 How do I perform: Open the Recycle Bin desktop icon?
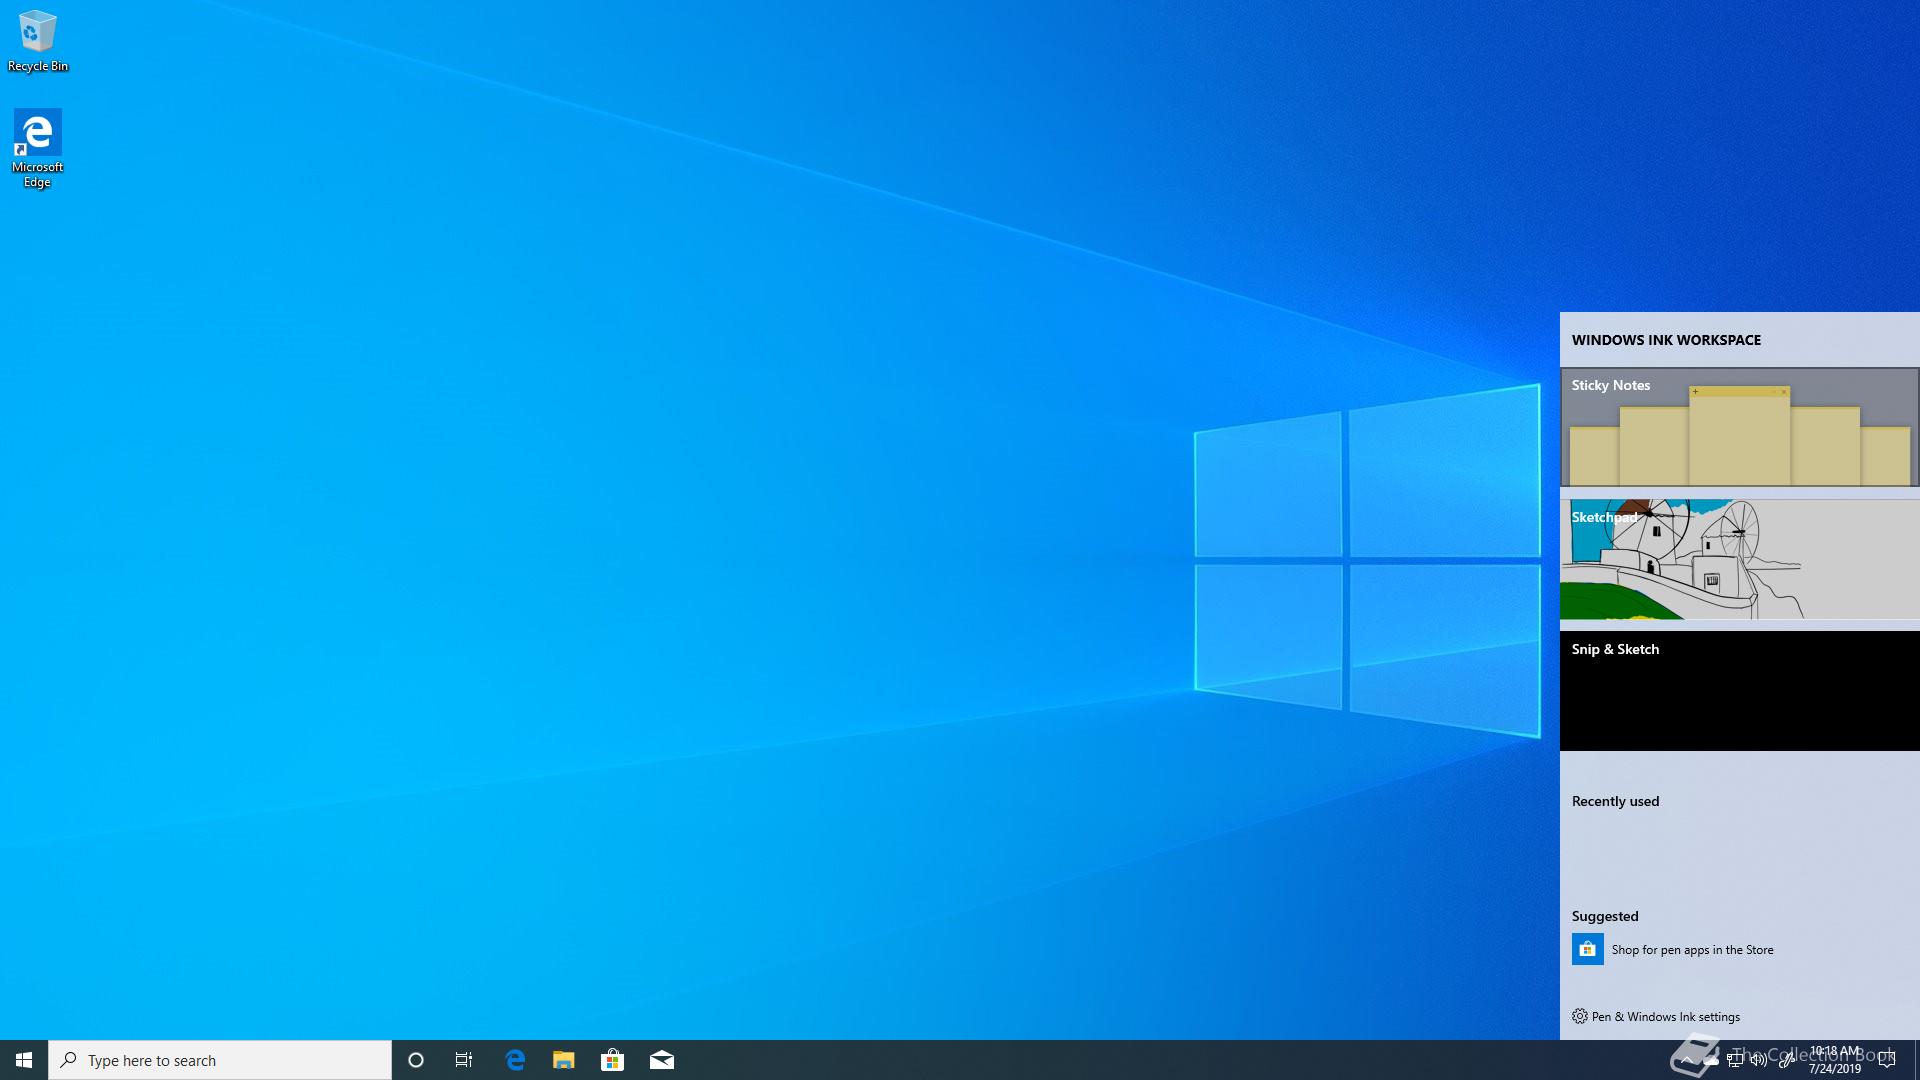point(38,40)
